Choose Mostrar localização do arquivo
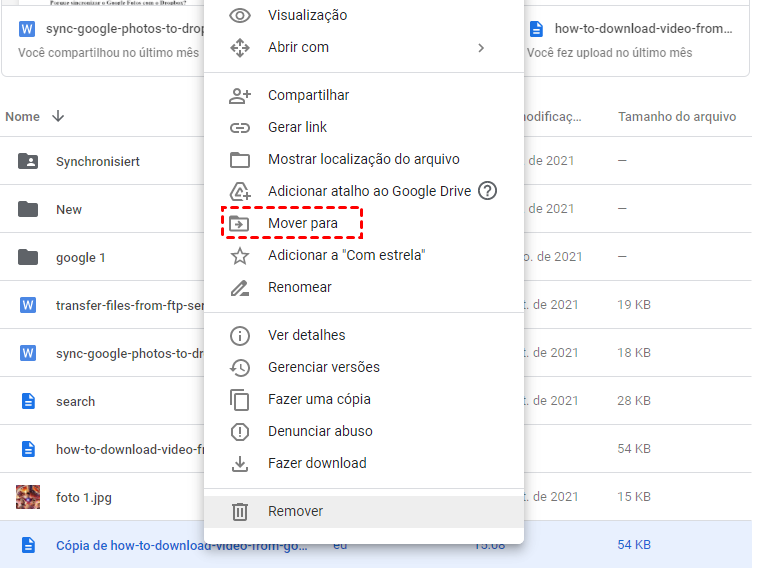Screen dimensions: 757x568 click(x=363, y=159)
